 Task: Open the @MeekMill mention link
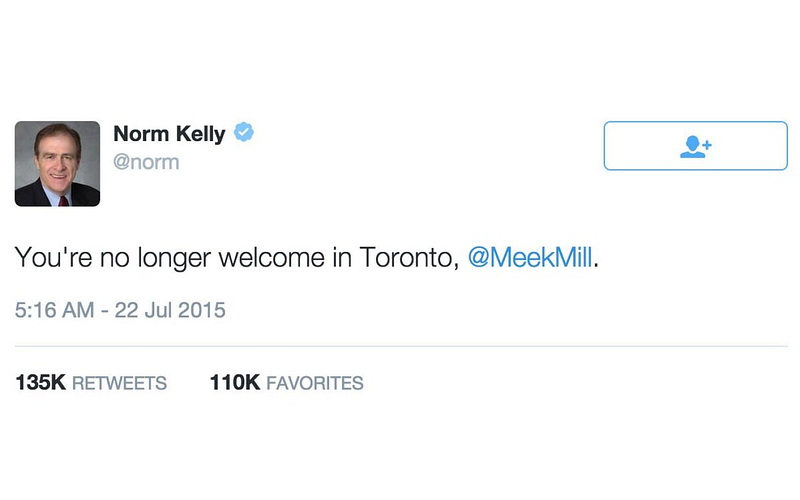[530, 257]
